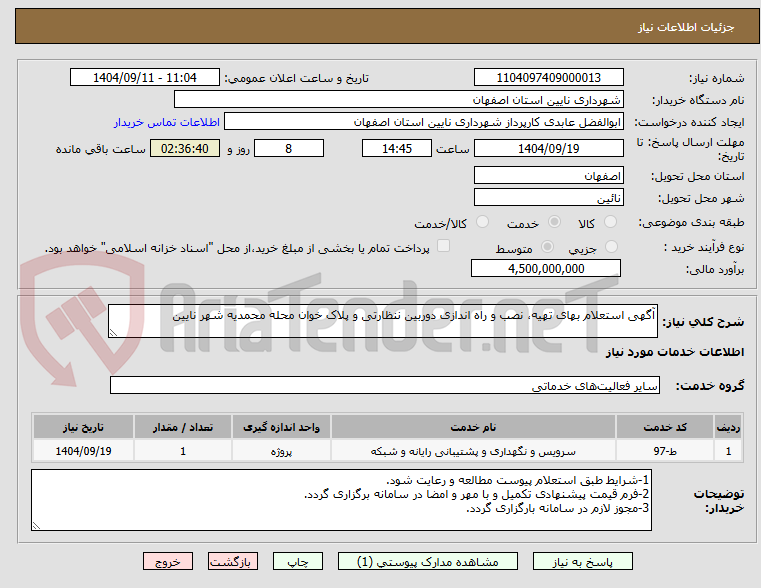Click the deadline date field 1404/09/19
This screenshot has height=588, width=761.
[x=548, y=148]
